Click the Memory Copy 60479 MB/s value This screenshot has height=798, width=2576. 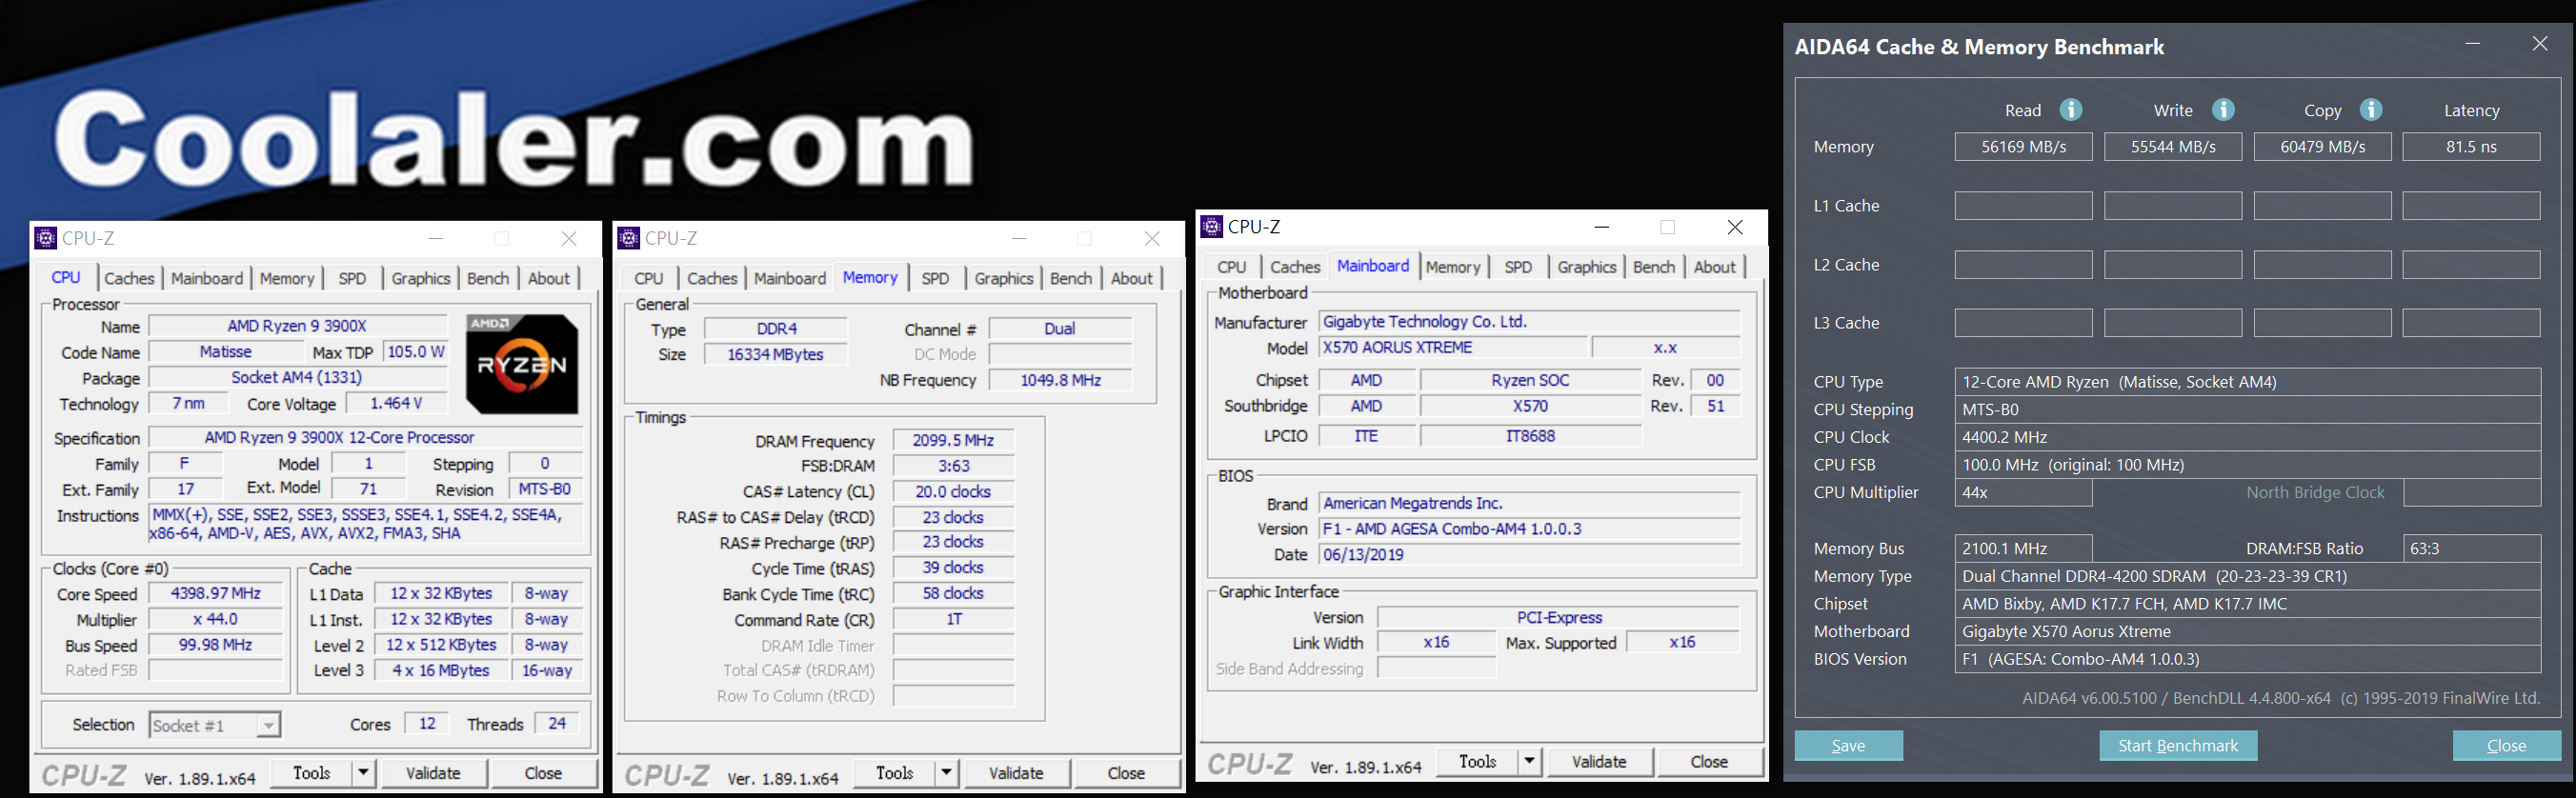point(2322,147)
